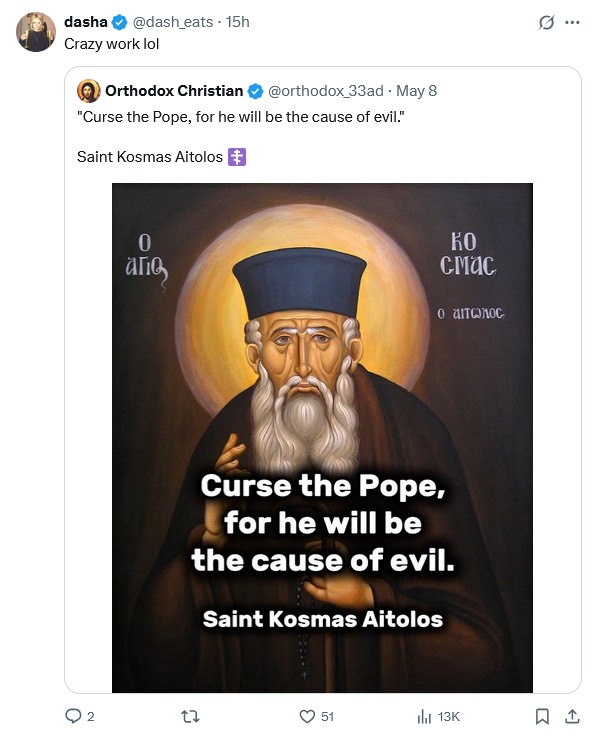Image resolution: width=598 pixels, height=738 pixels.
Task: Bookmark this post
Action: pos(542,716)
